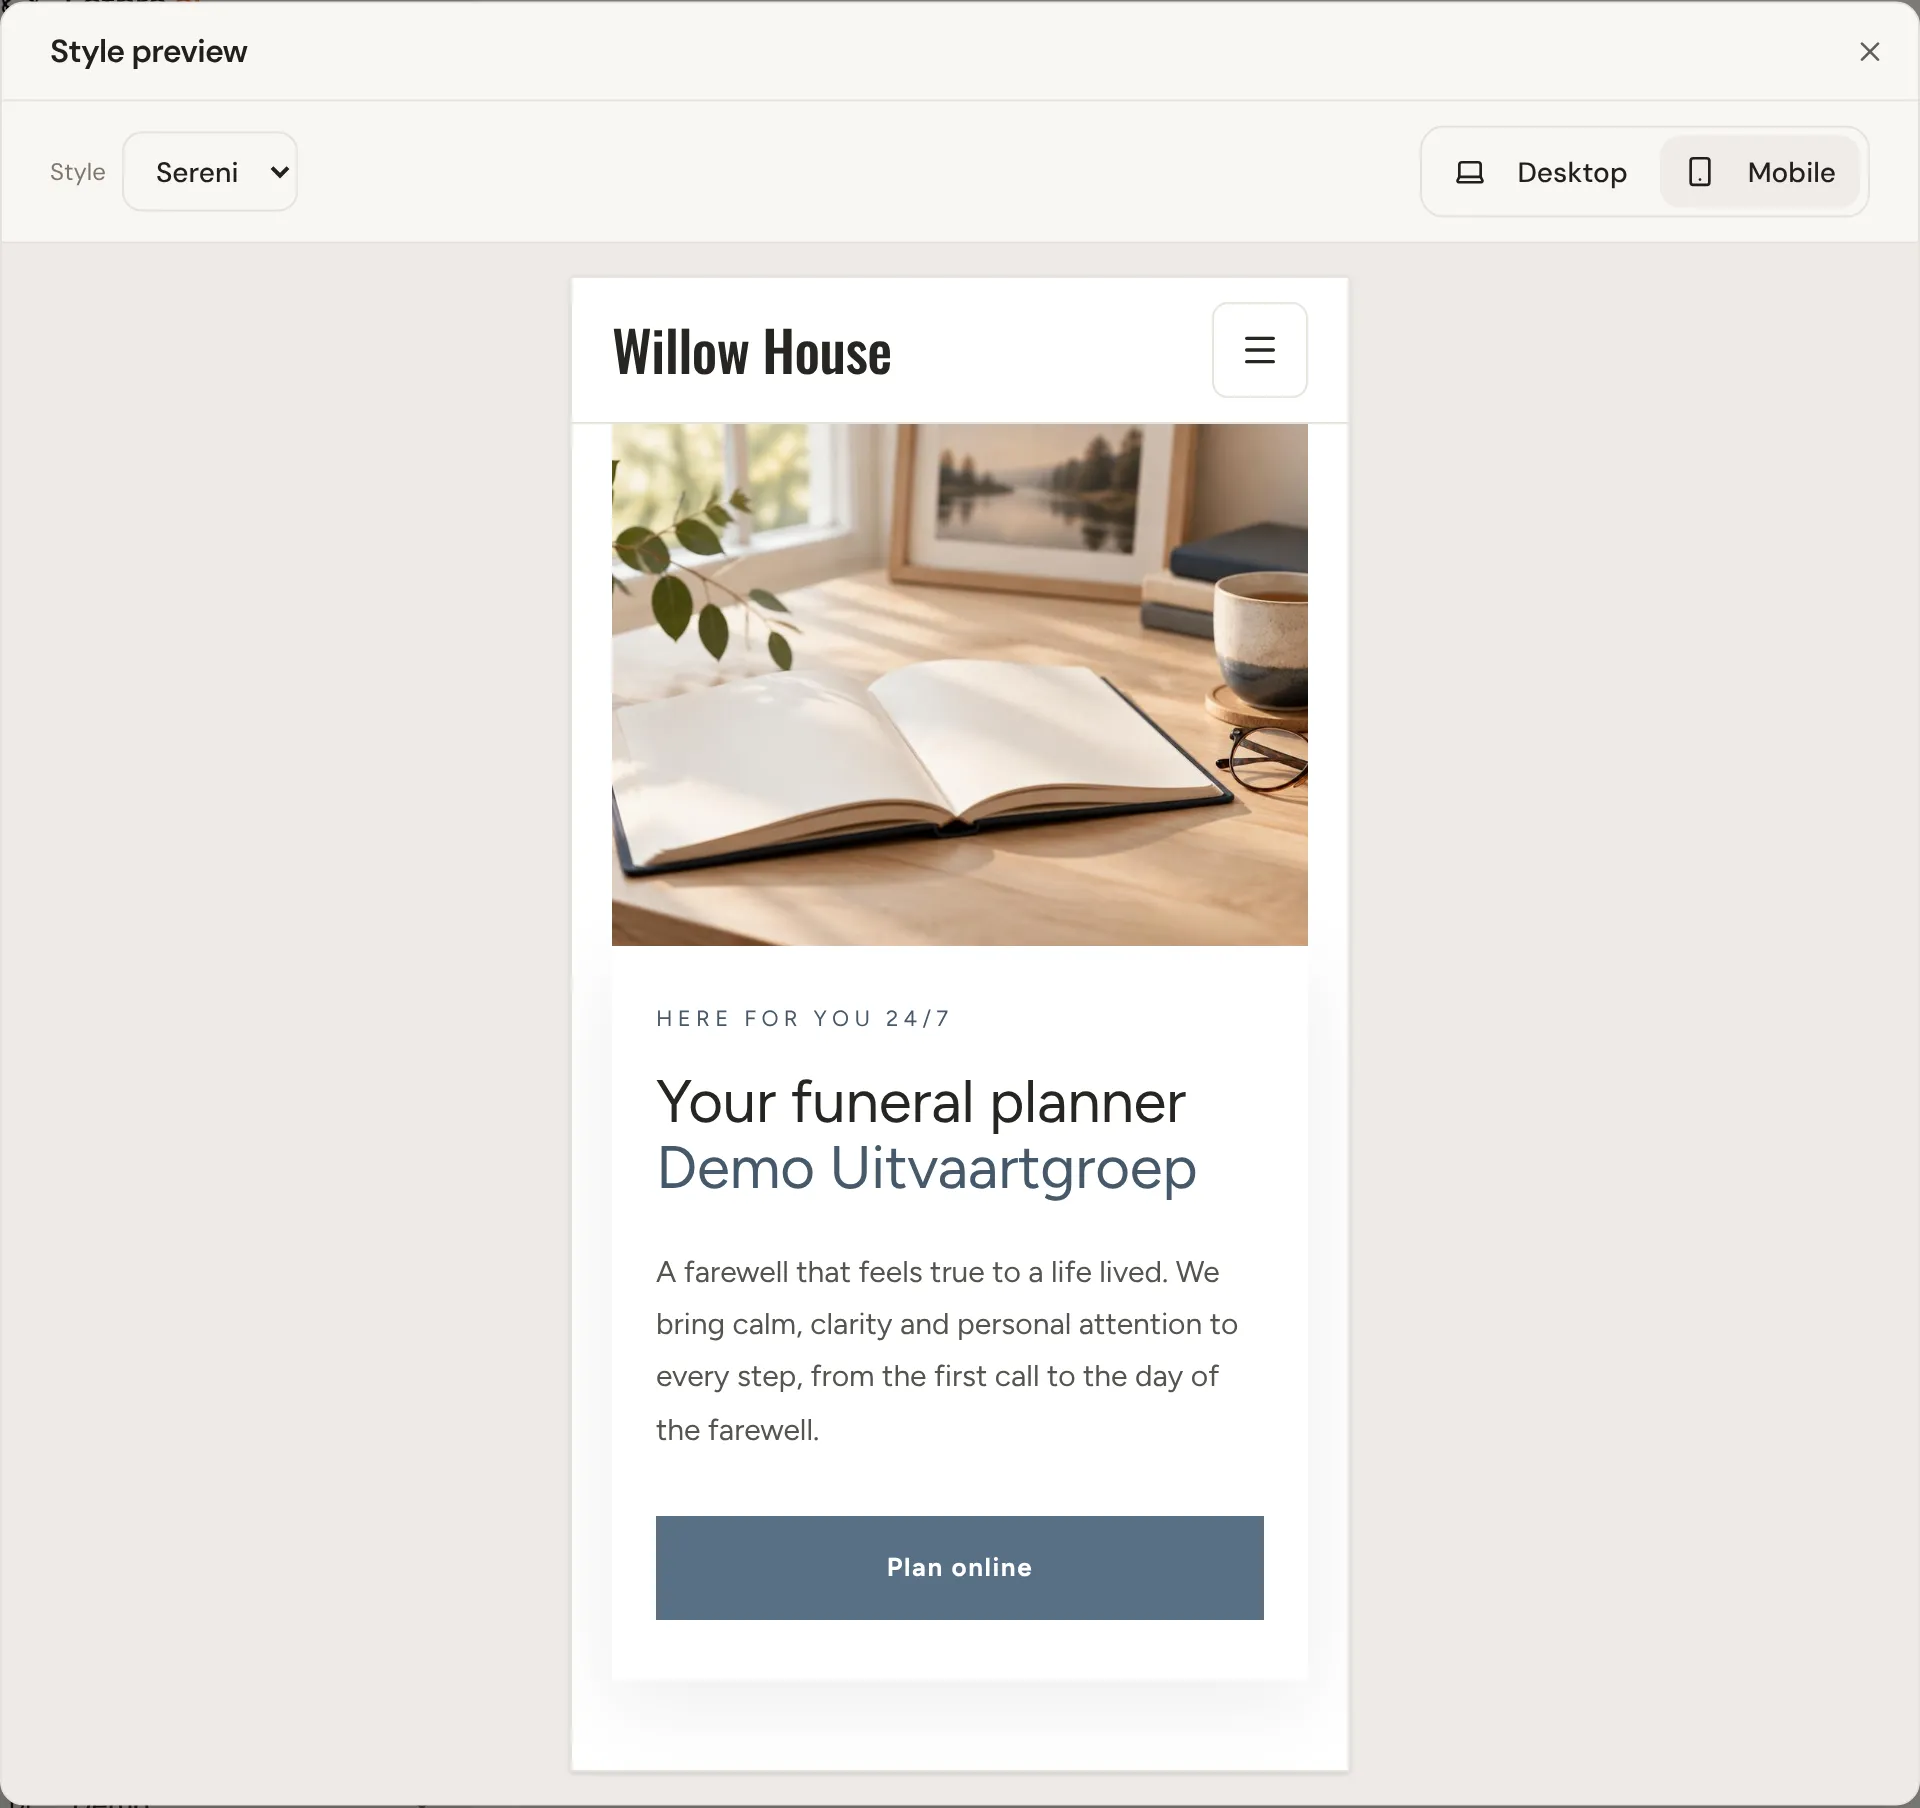The height and width of the screenshot is (1808, 1920).
Task: Switch preview to Desktop view
Action: point(1541,172)
